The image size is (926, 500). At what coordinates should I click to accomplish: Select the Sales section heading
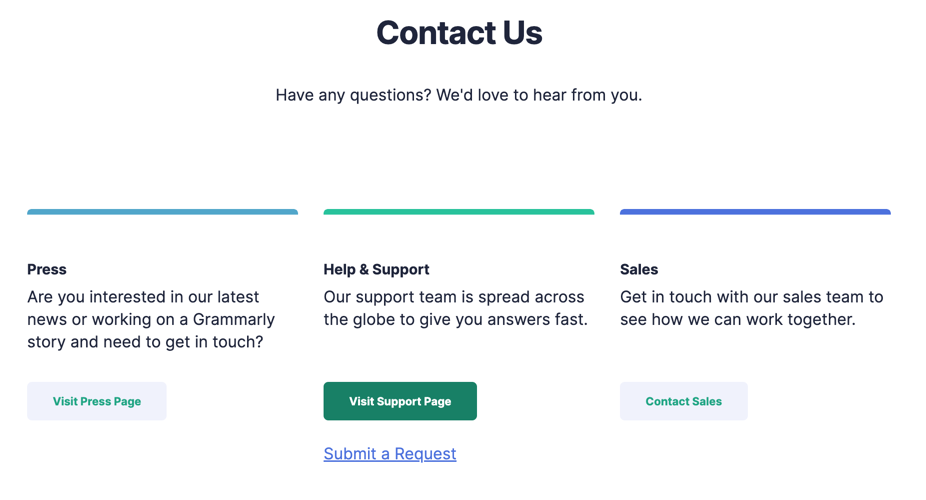(x=639, y=269)
